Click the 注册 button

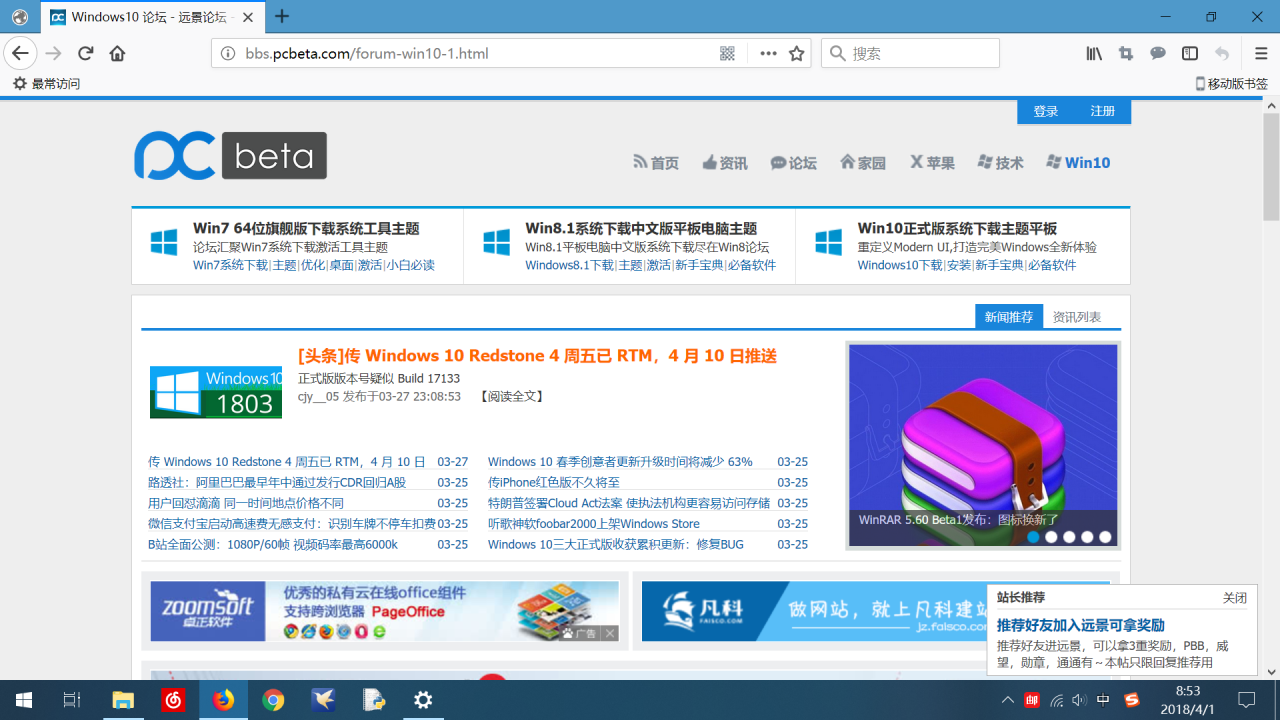click(x=1103, y=111)
